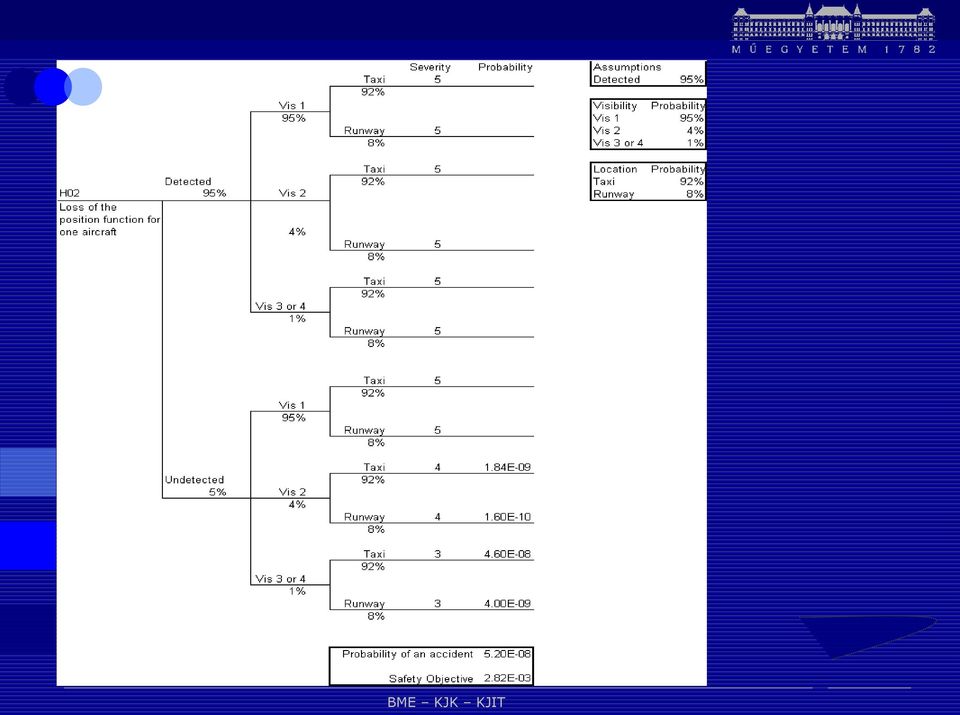Viewport: 960px width, 715px height.
Task: Select "Vis 2" node under Undetected branch
Action: 292,492
